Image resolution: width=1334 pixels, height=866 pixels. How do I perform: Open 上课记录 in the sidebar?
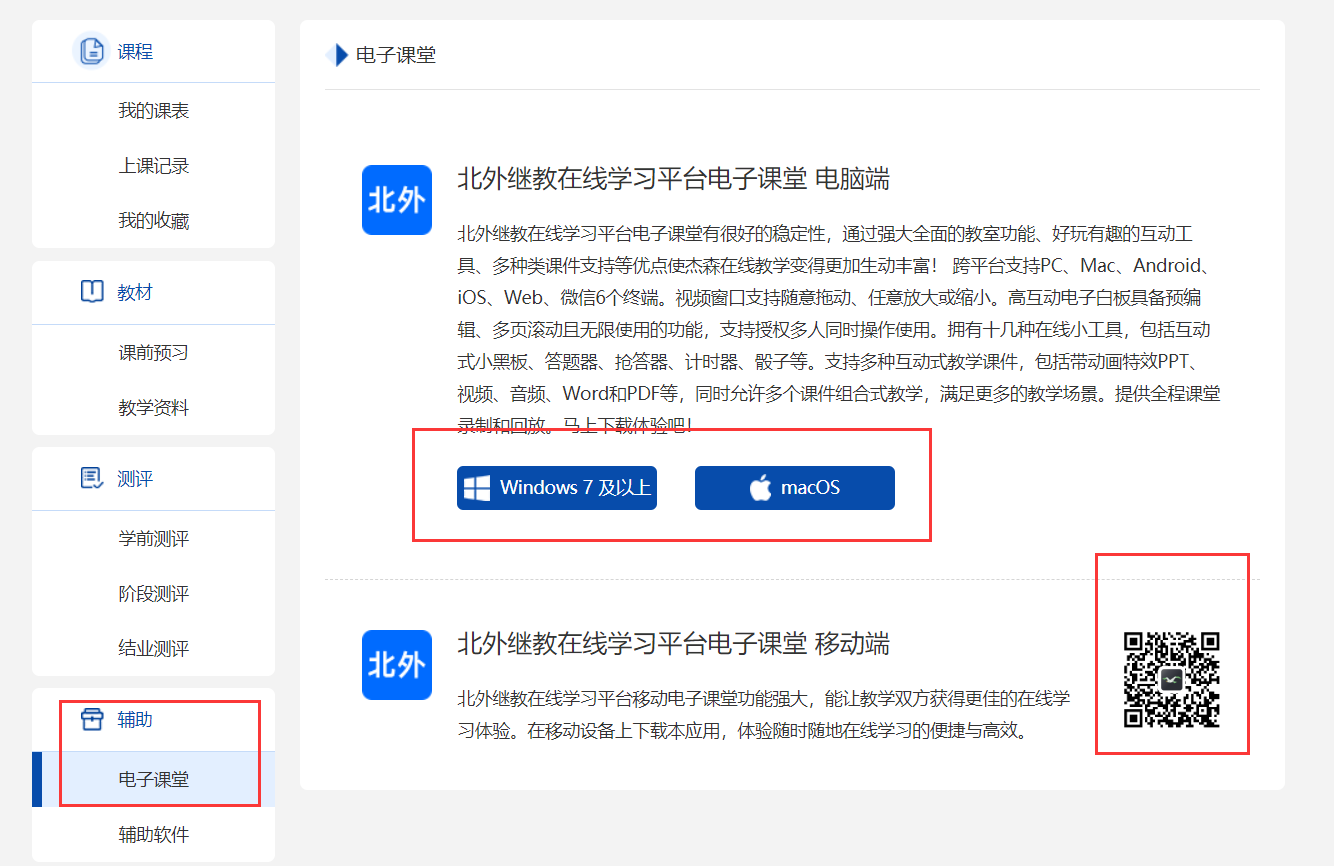[x=154, y=166]
